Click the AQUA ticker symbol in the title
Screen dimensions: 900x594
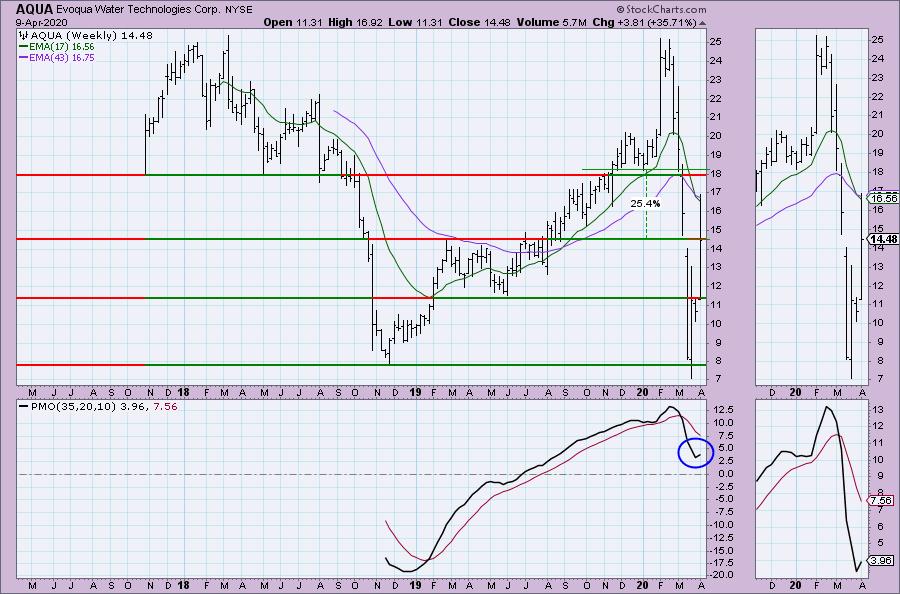pyautogui.click(x=34, y=9)
